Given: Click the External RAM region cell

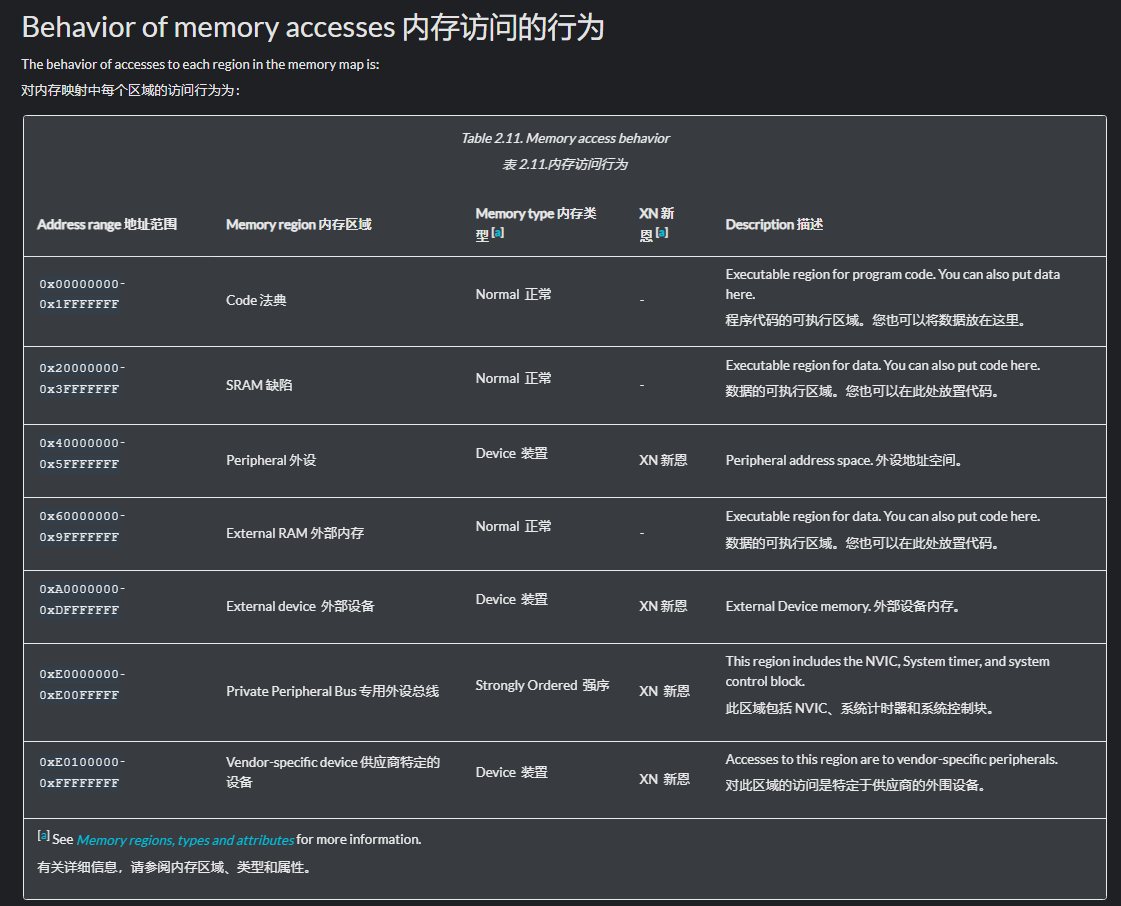Looking at the screenshot, I should [x=295, y=534].
